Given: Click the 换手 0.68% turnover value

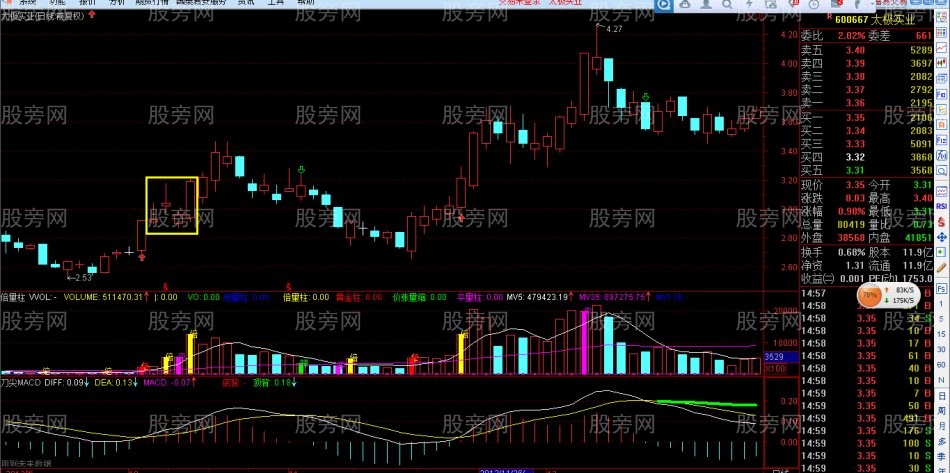Looking at the screenshot, I should click(851, 252).
